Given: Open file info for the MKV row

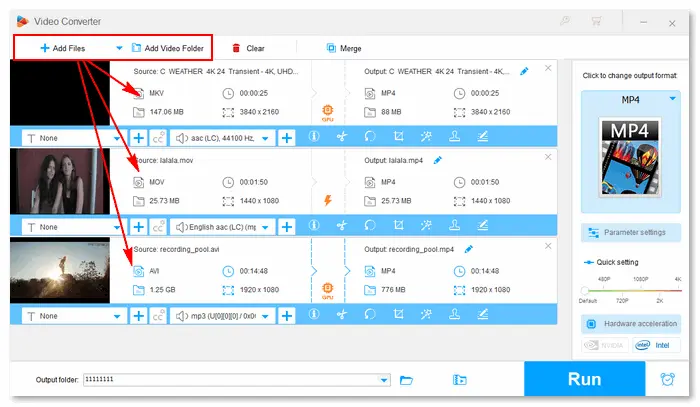Looking at the screenshot, I should pyautogui.click(x=314, y=137).
